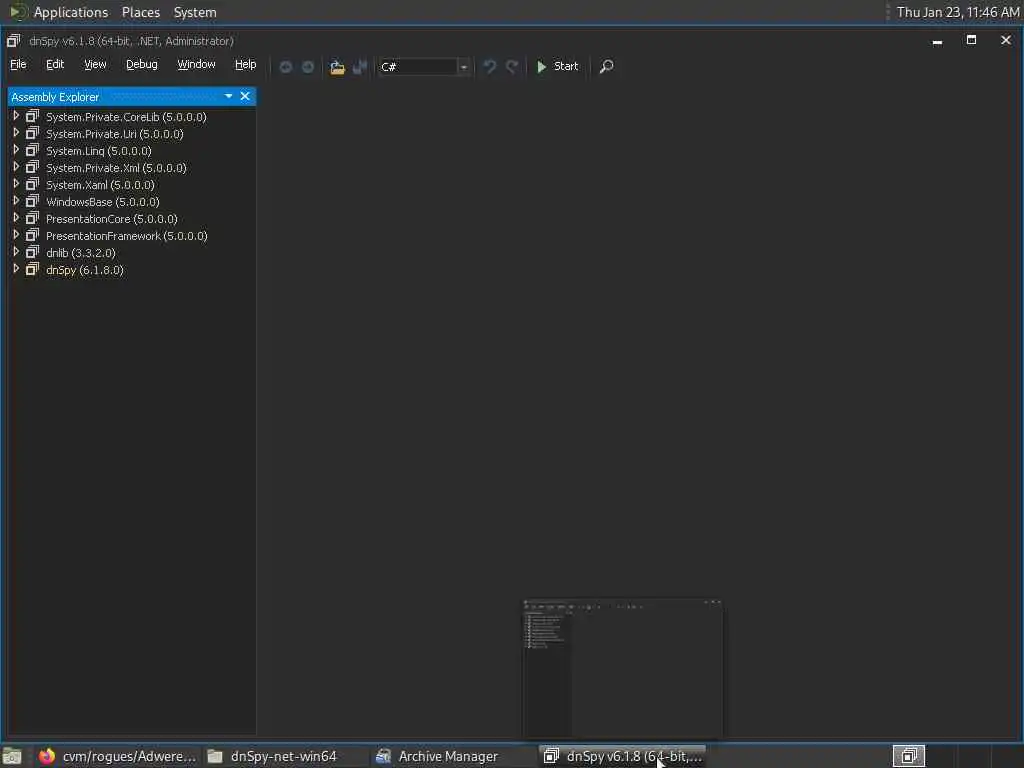Click the navigate forward toolbar icon
This screenshot has height=768, width=1024.
pyautogui.click(x=308, y=67)
